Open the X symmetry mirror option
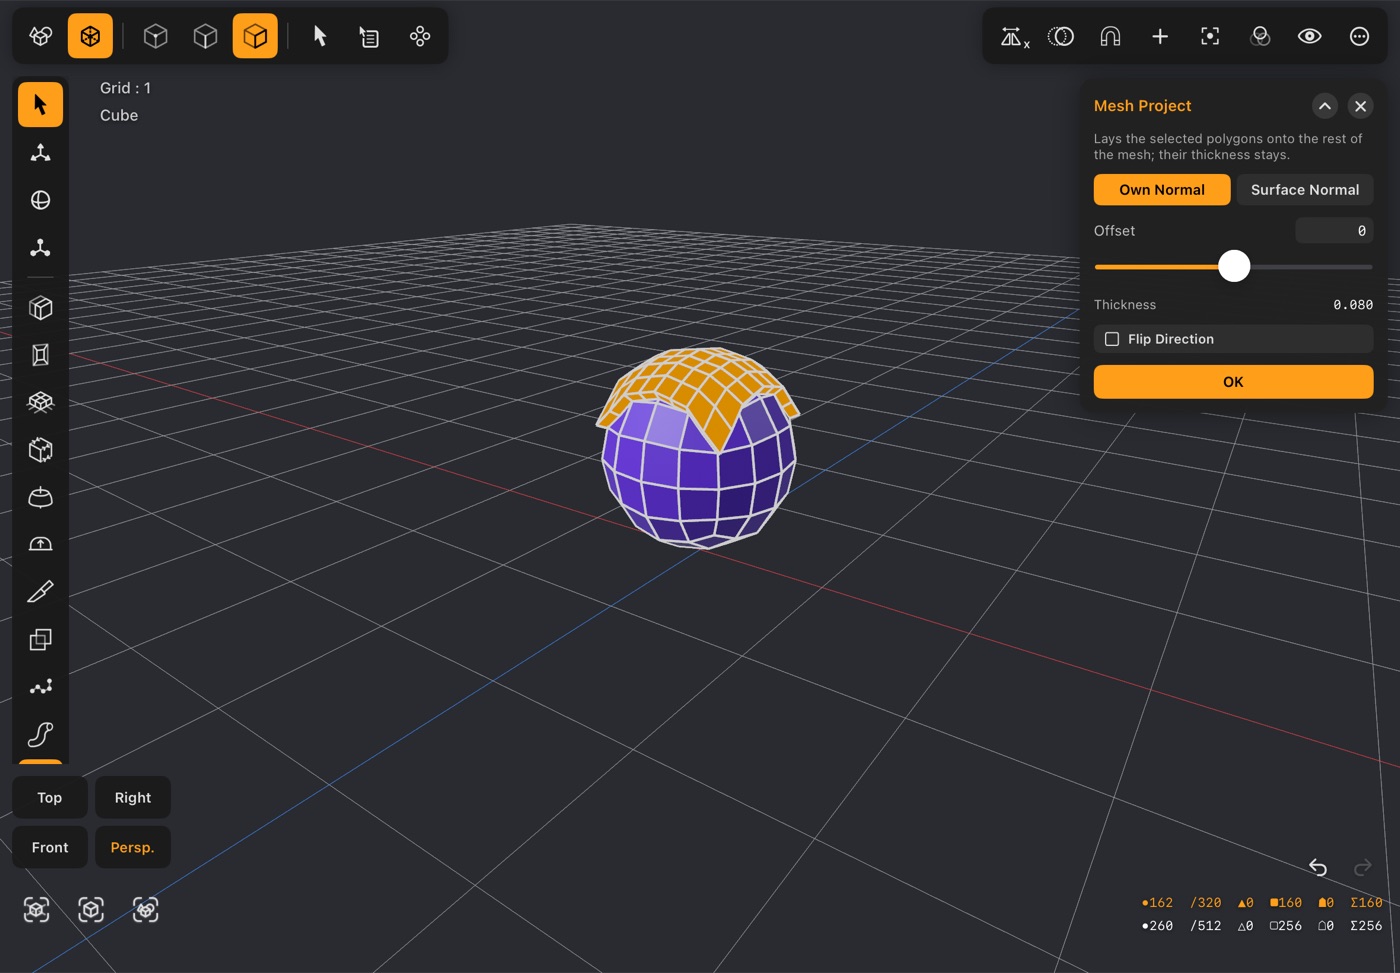Viewport: 1400px width, 973px height. pyautogui.click(x=1014, y=37)
